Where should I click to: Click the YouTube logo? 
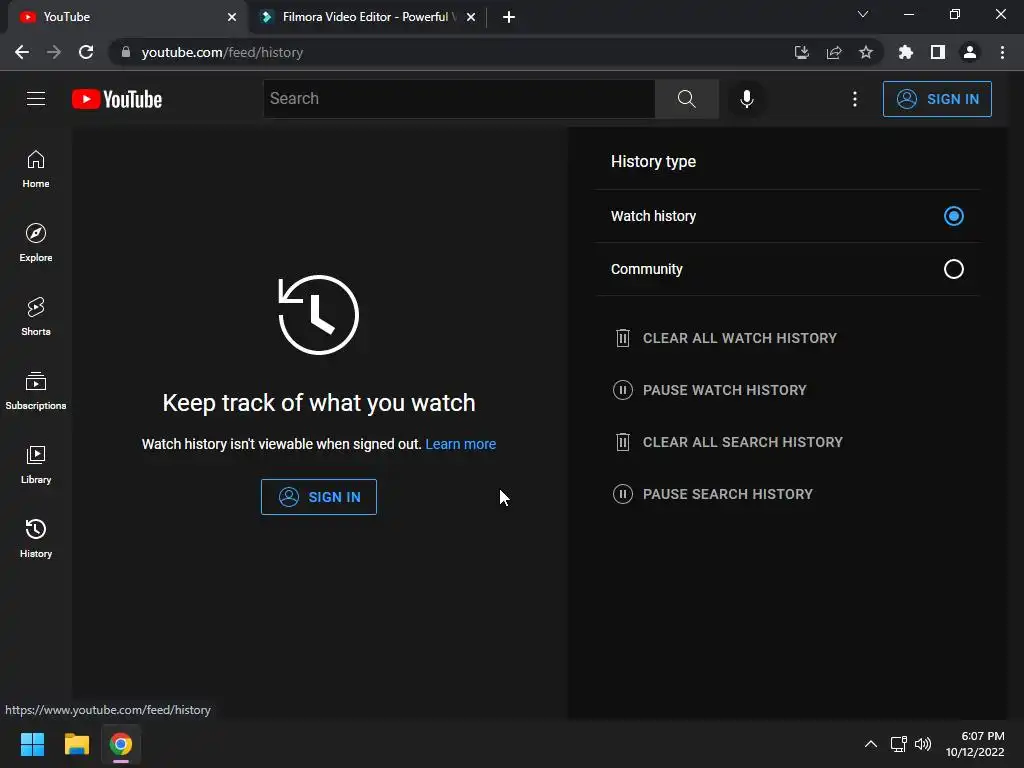click(117, 99)
